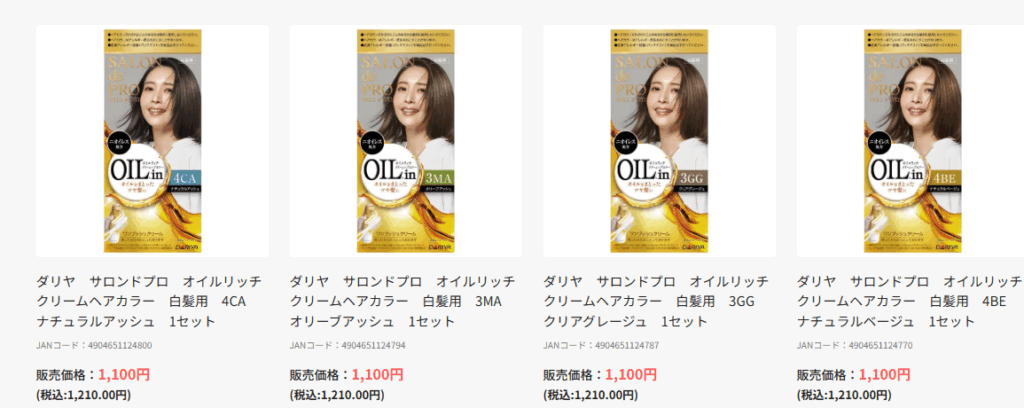Click the 1,100円 price of the 3GG item
The width and height of the screenshot is (1024, 408).
(631, 375)
